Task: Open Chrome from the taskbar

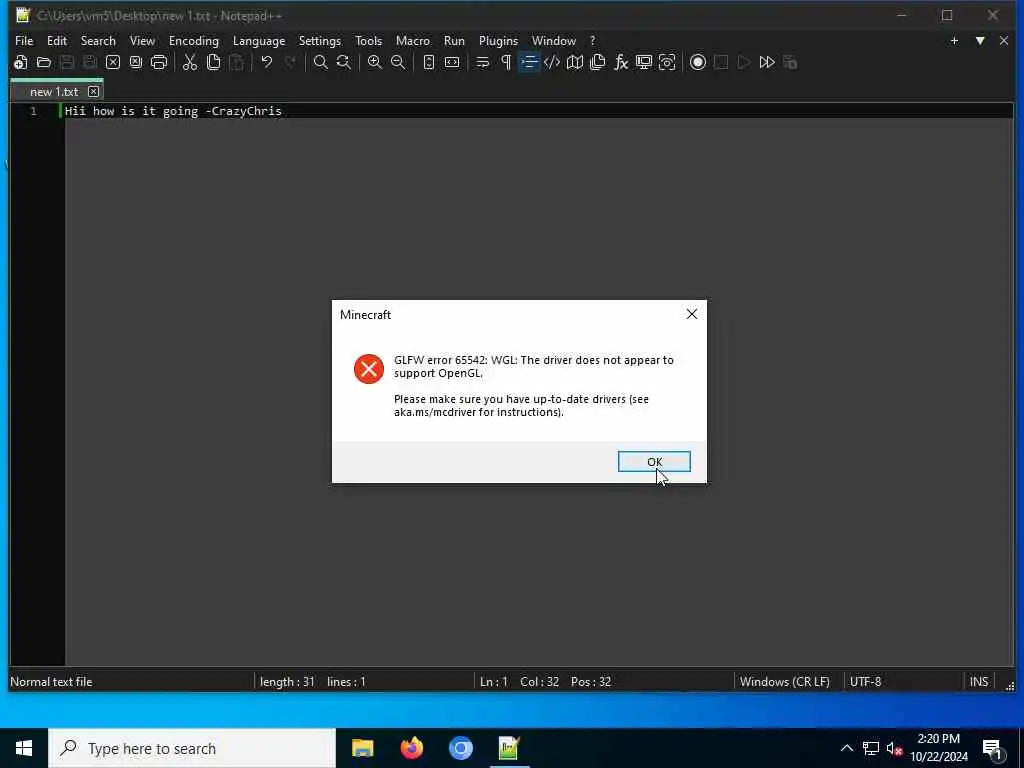Action: pyautogui.click(x=460, y=748)
